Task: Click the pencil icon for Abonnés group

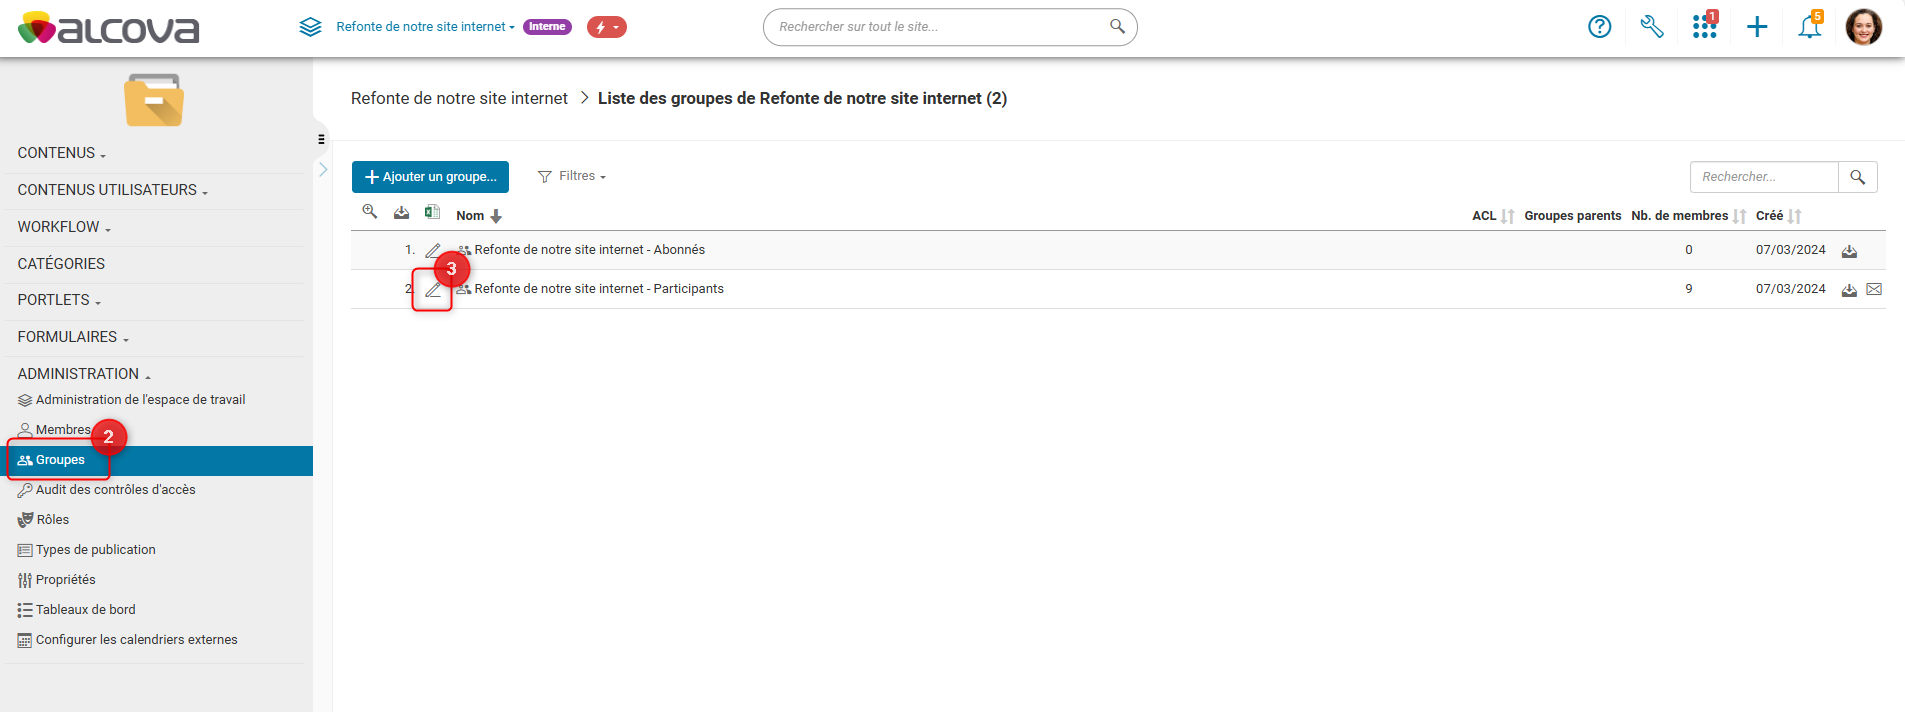Action: coord(433,250)
